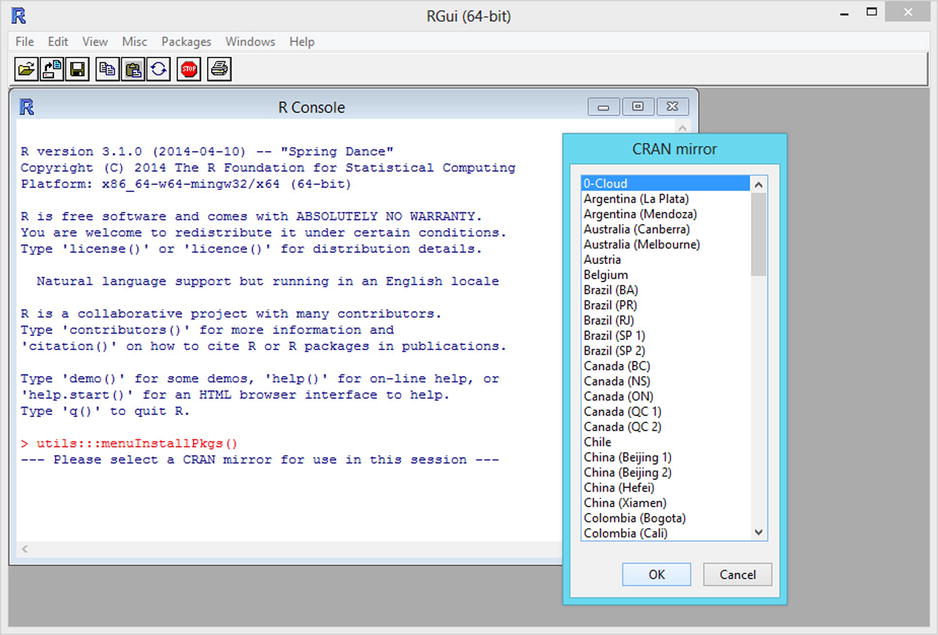The width and height of the screenshot is (938, 635).
Task: Close the RGui main window
Action: pos(908,12)
